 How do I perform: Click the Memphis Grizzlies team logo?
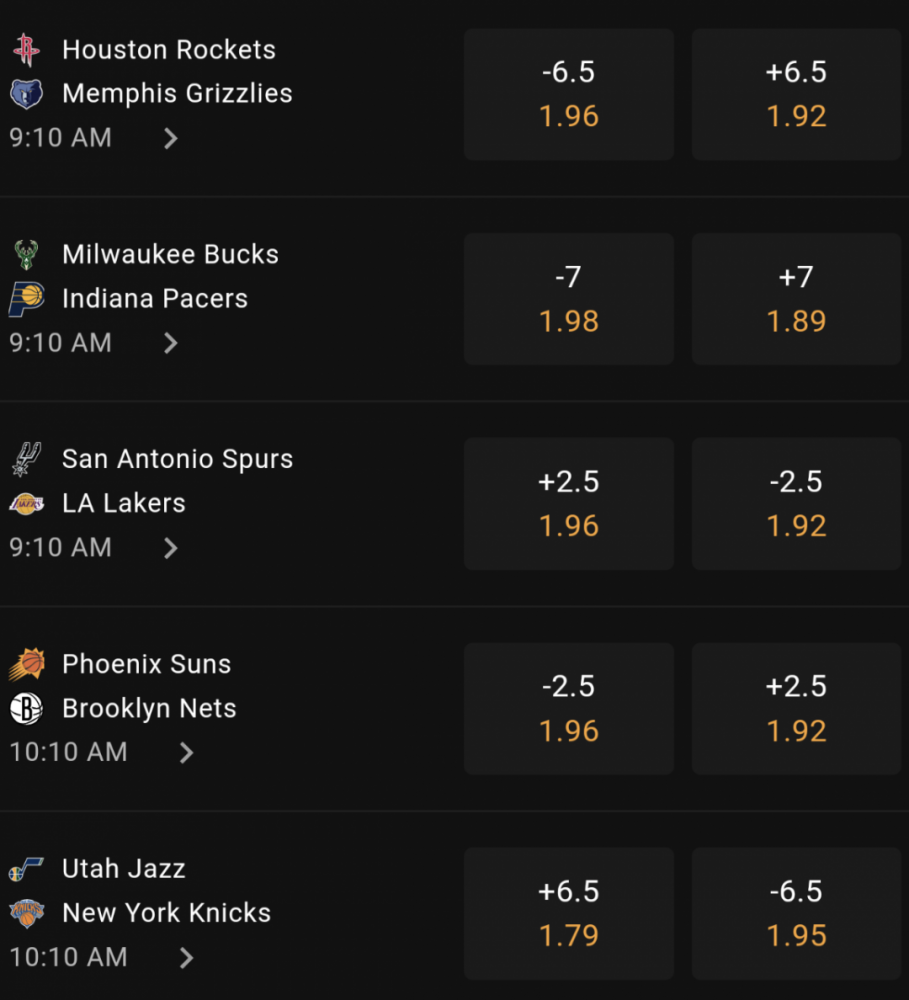[x=26, y=94]
